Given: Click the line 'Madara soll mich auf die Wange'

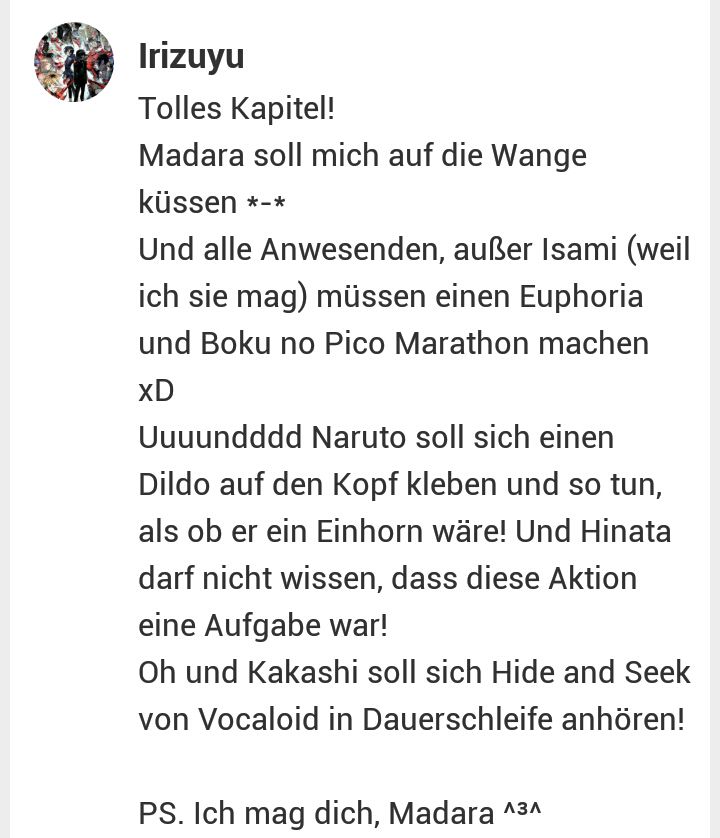Looking at the screenshot, I should [362, 156].
